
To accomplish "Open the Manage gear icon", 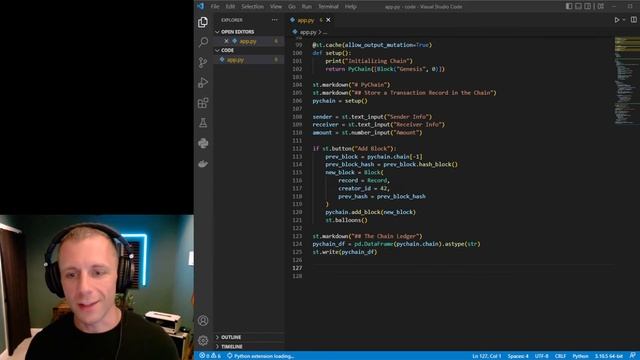I will (203, 340).
